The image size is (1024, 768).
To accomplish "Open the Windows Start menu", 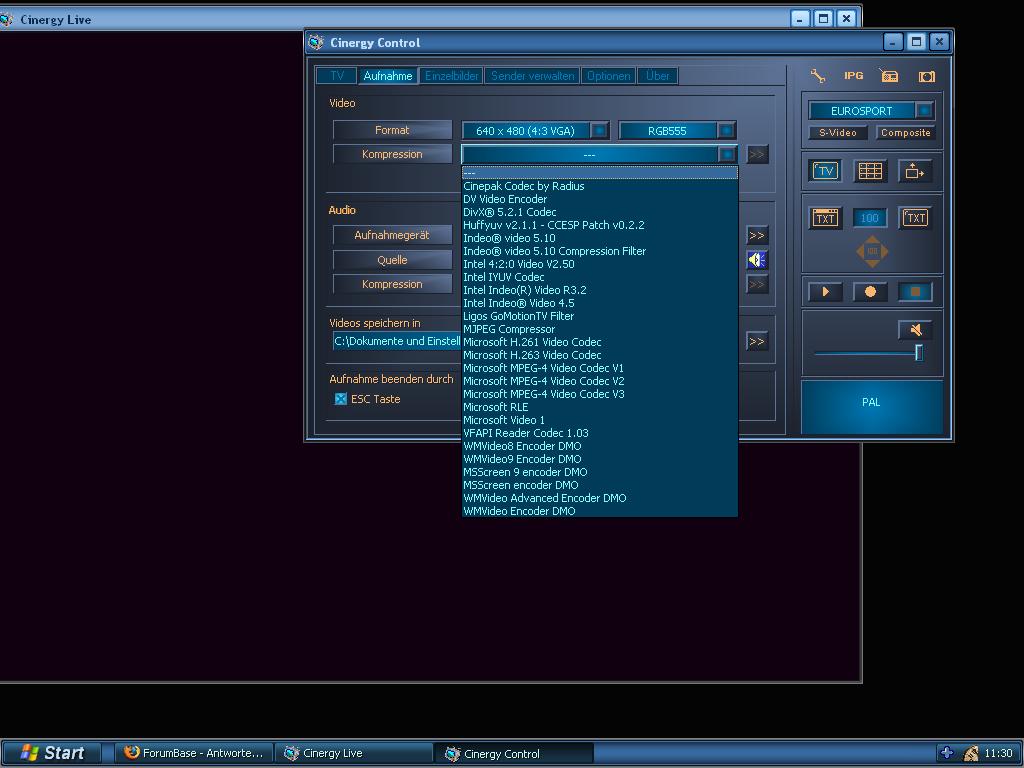I will click(52, 753).
